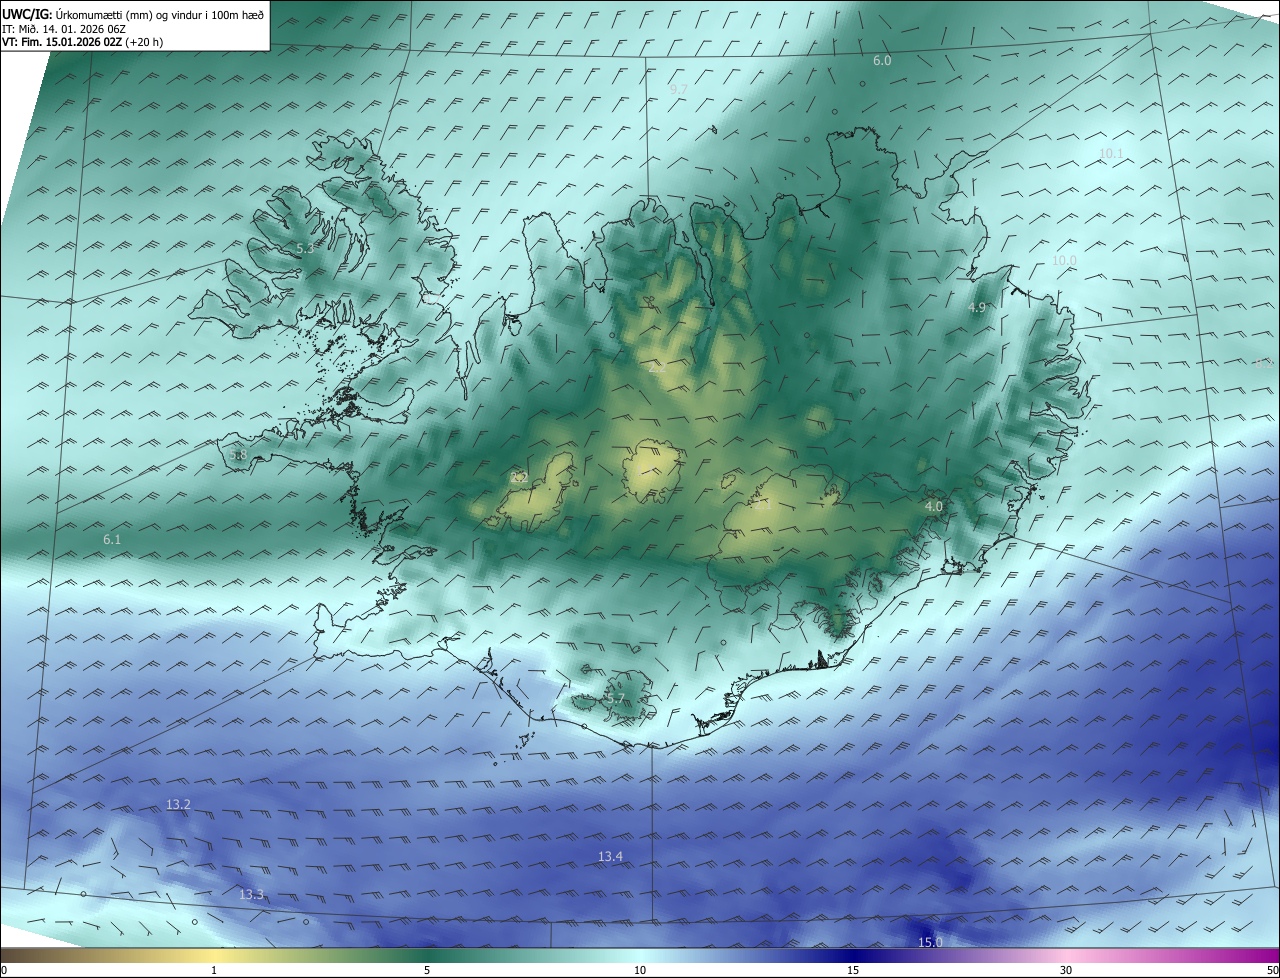This screenshot has height=978, width=1280.
Task: Click the colour scale tick label 30
Action: [x=1066, y=970]
